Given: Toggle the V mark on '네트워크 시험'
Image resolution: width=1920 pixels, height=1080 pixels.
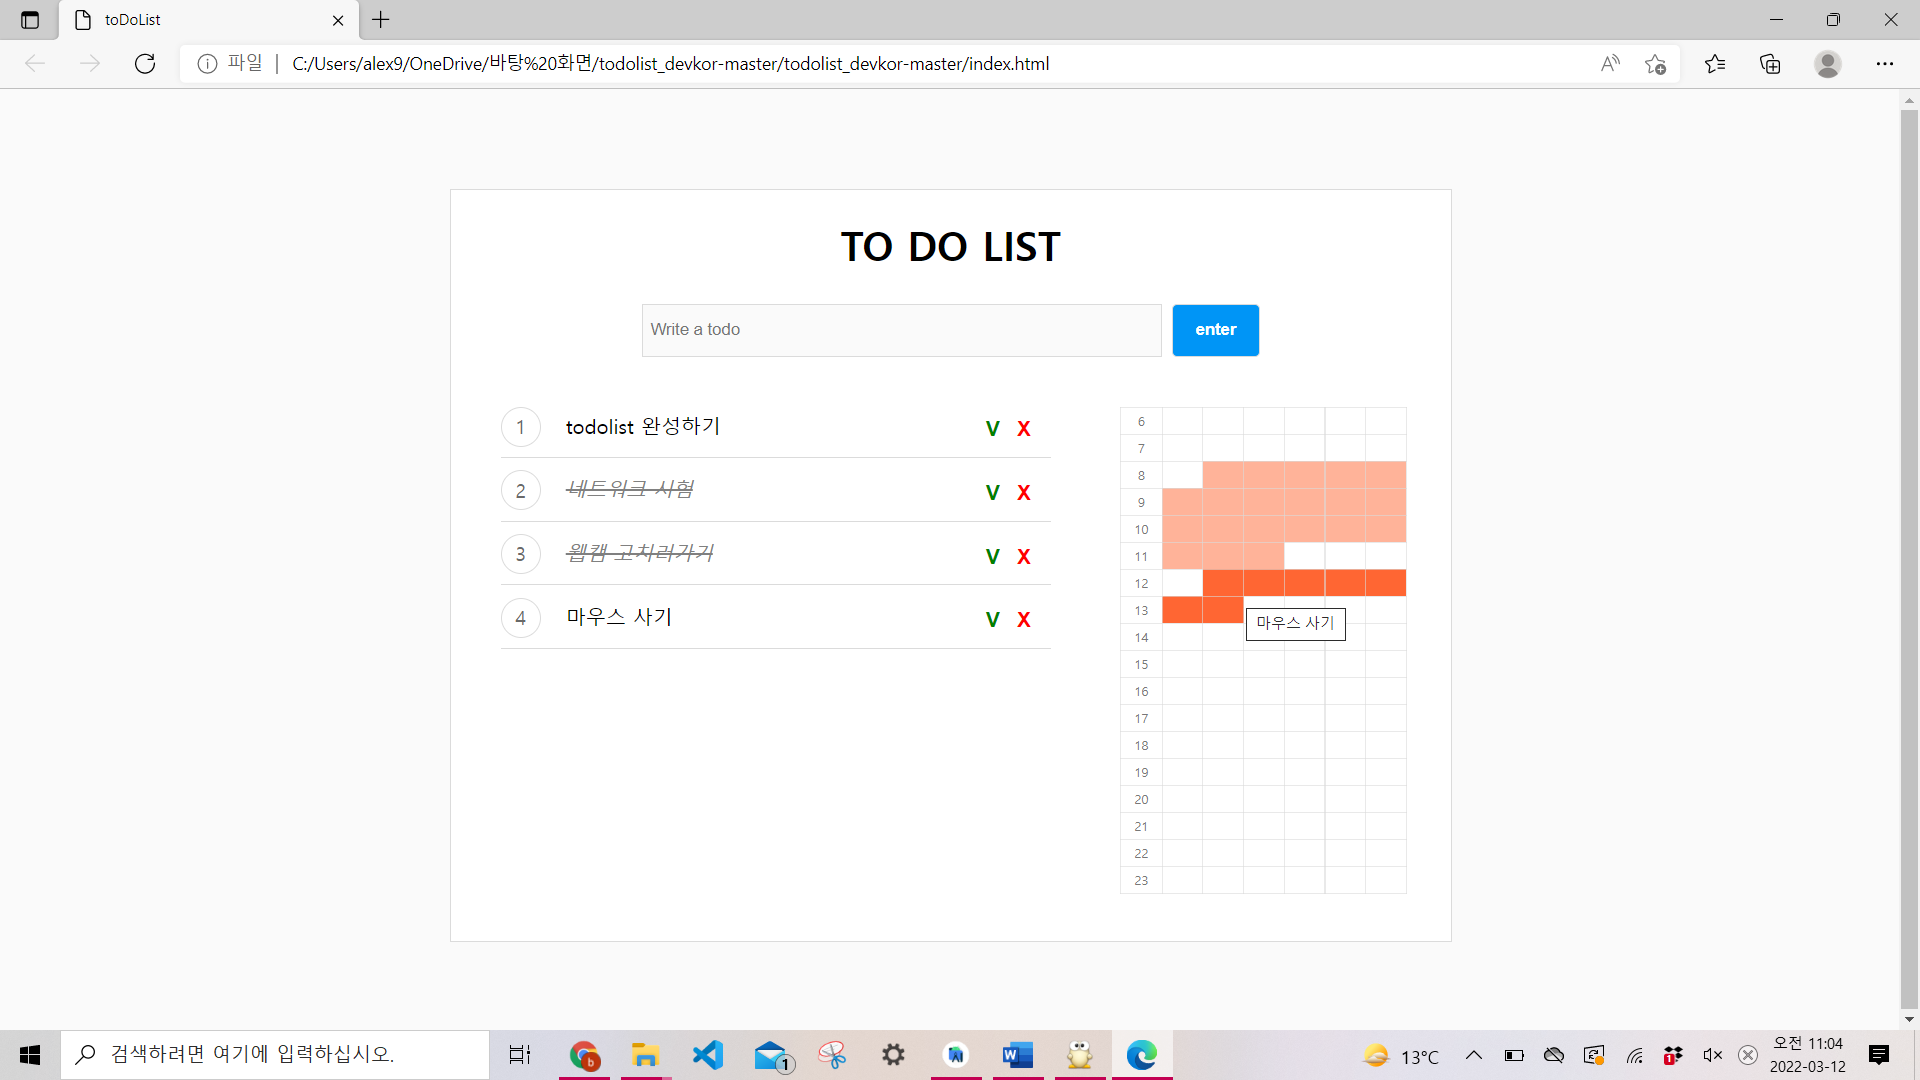Looking at the screenshot, I should coord(992,492).
